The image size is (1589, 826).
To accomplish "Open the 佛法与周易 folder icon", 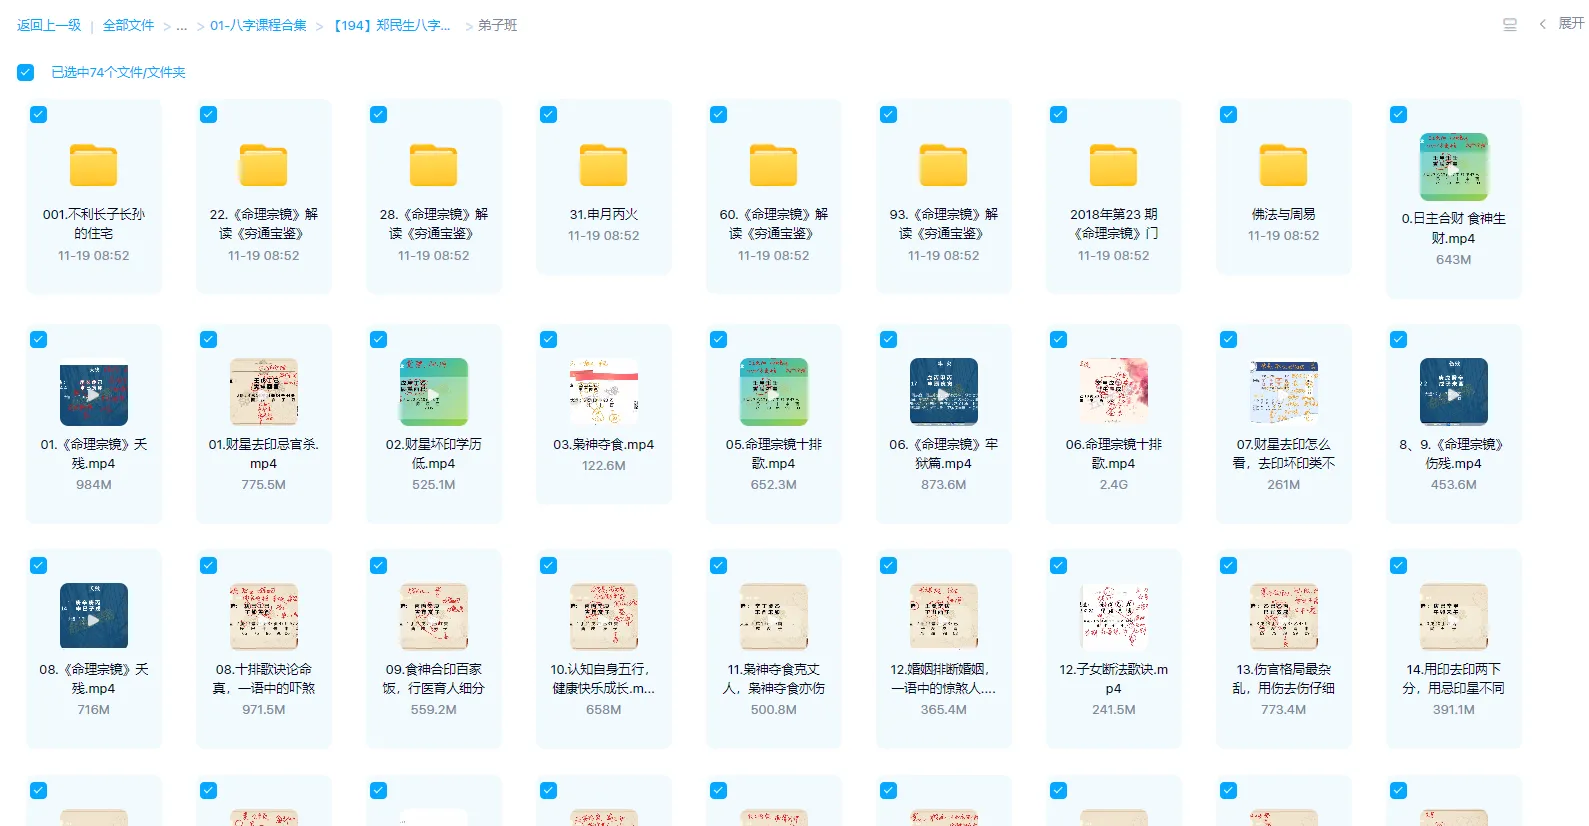I will coord(1284,165).
